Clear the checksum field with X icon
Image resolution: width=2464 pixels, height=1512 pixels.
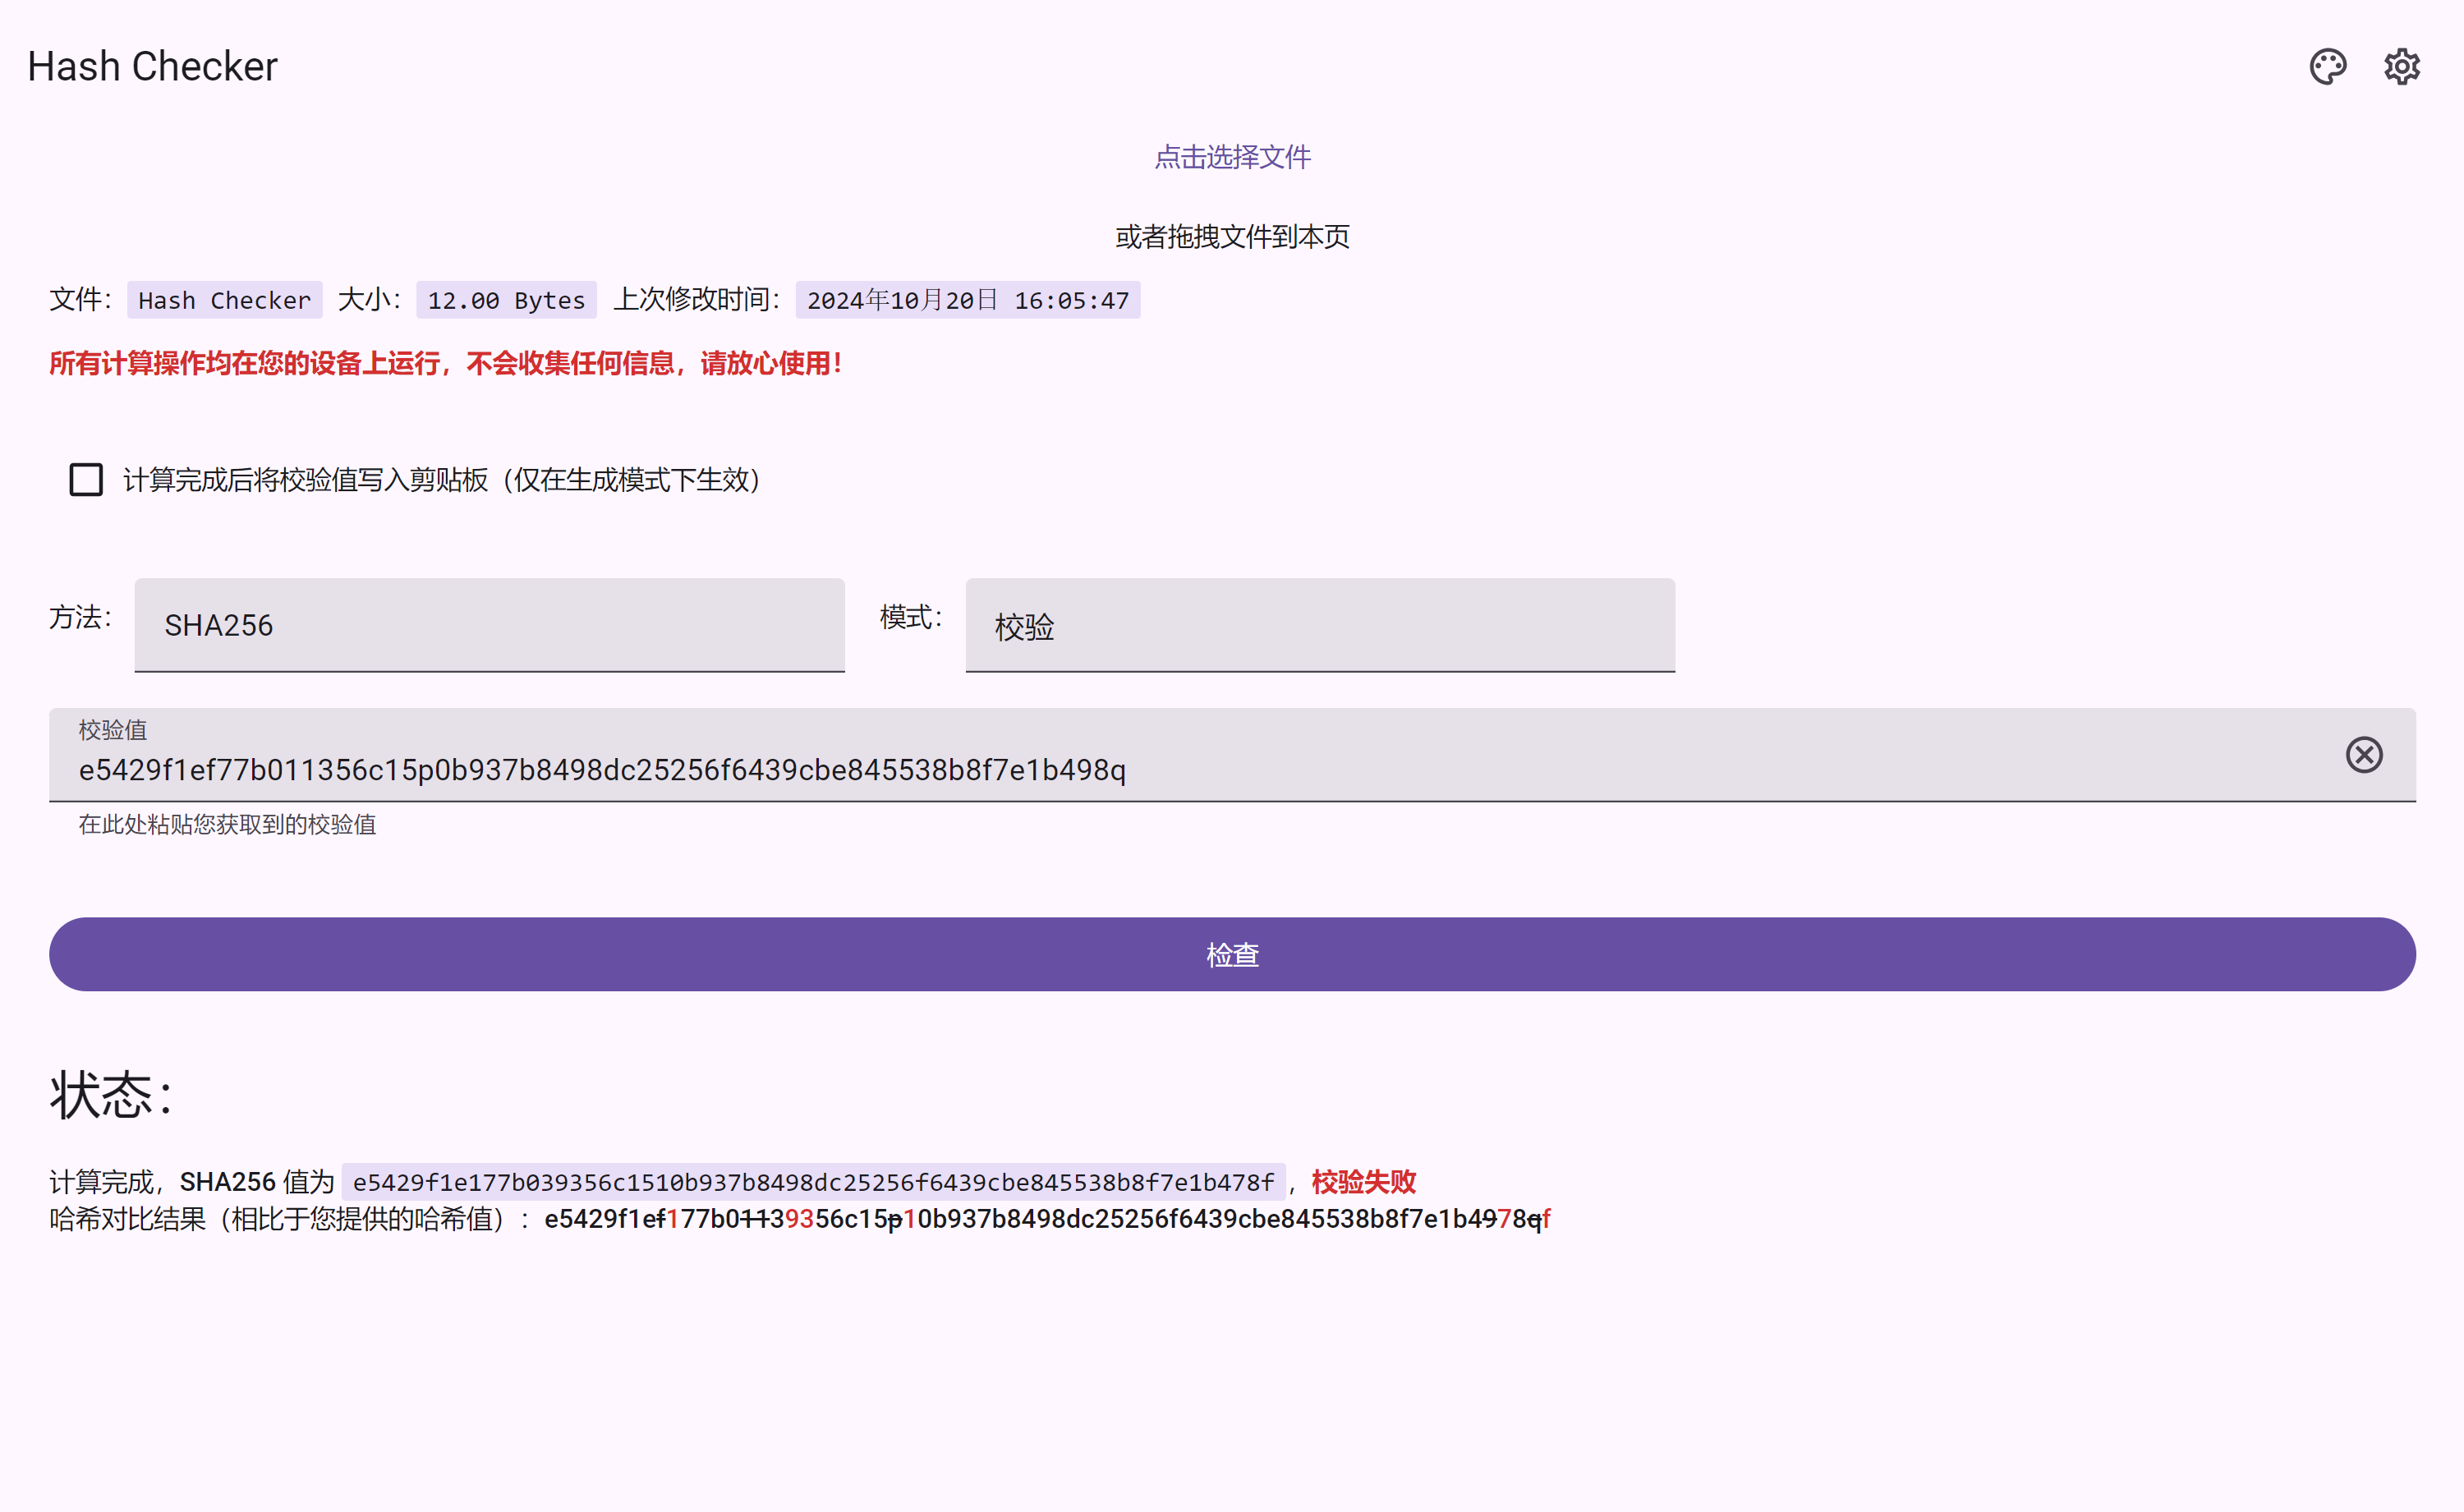2363,755
